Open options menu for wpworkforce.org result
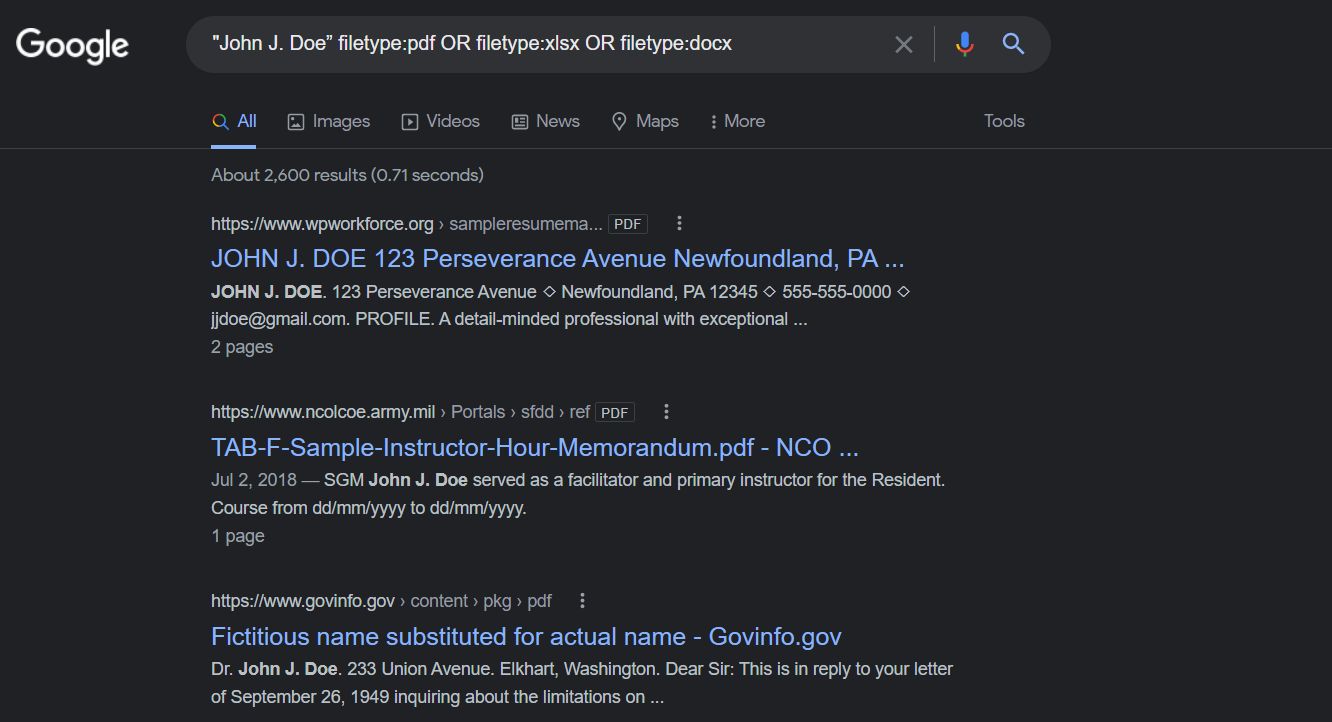The height and width of the screenshot is (722, 1332). 680,223
